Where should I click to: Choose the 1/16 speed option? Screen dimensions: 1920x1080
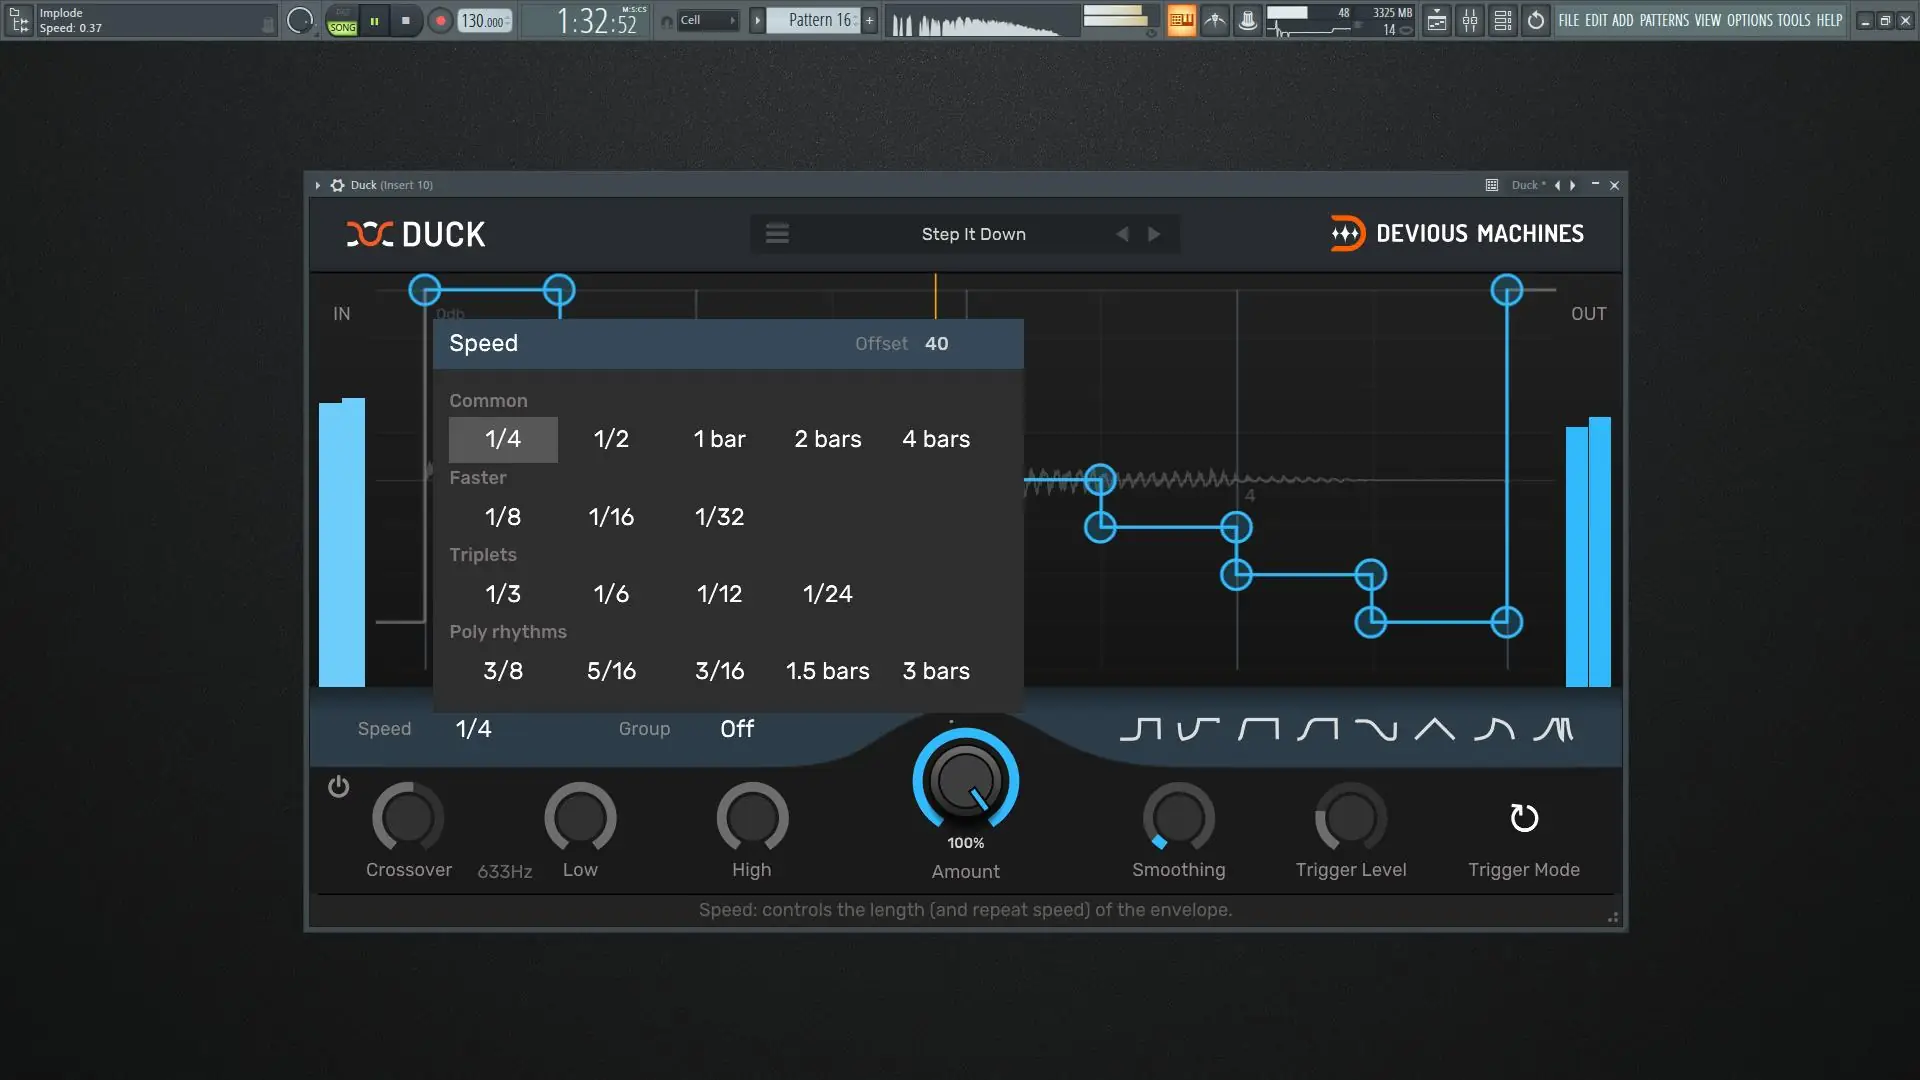[x=611, y=517]
